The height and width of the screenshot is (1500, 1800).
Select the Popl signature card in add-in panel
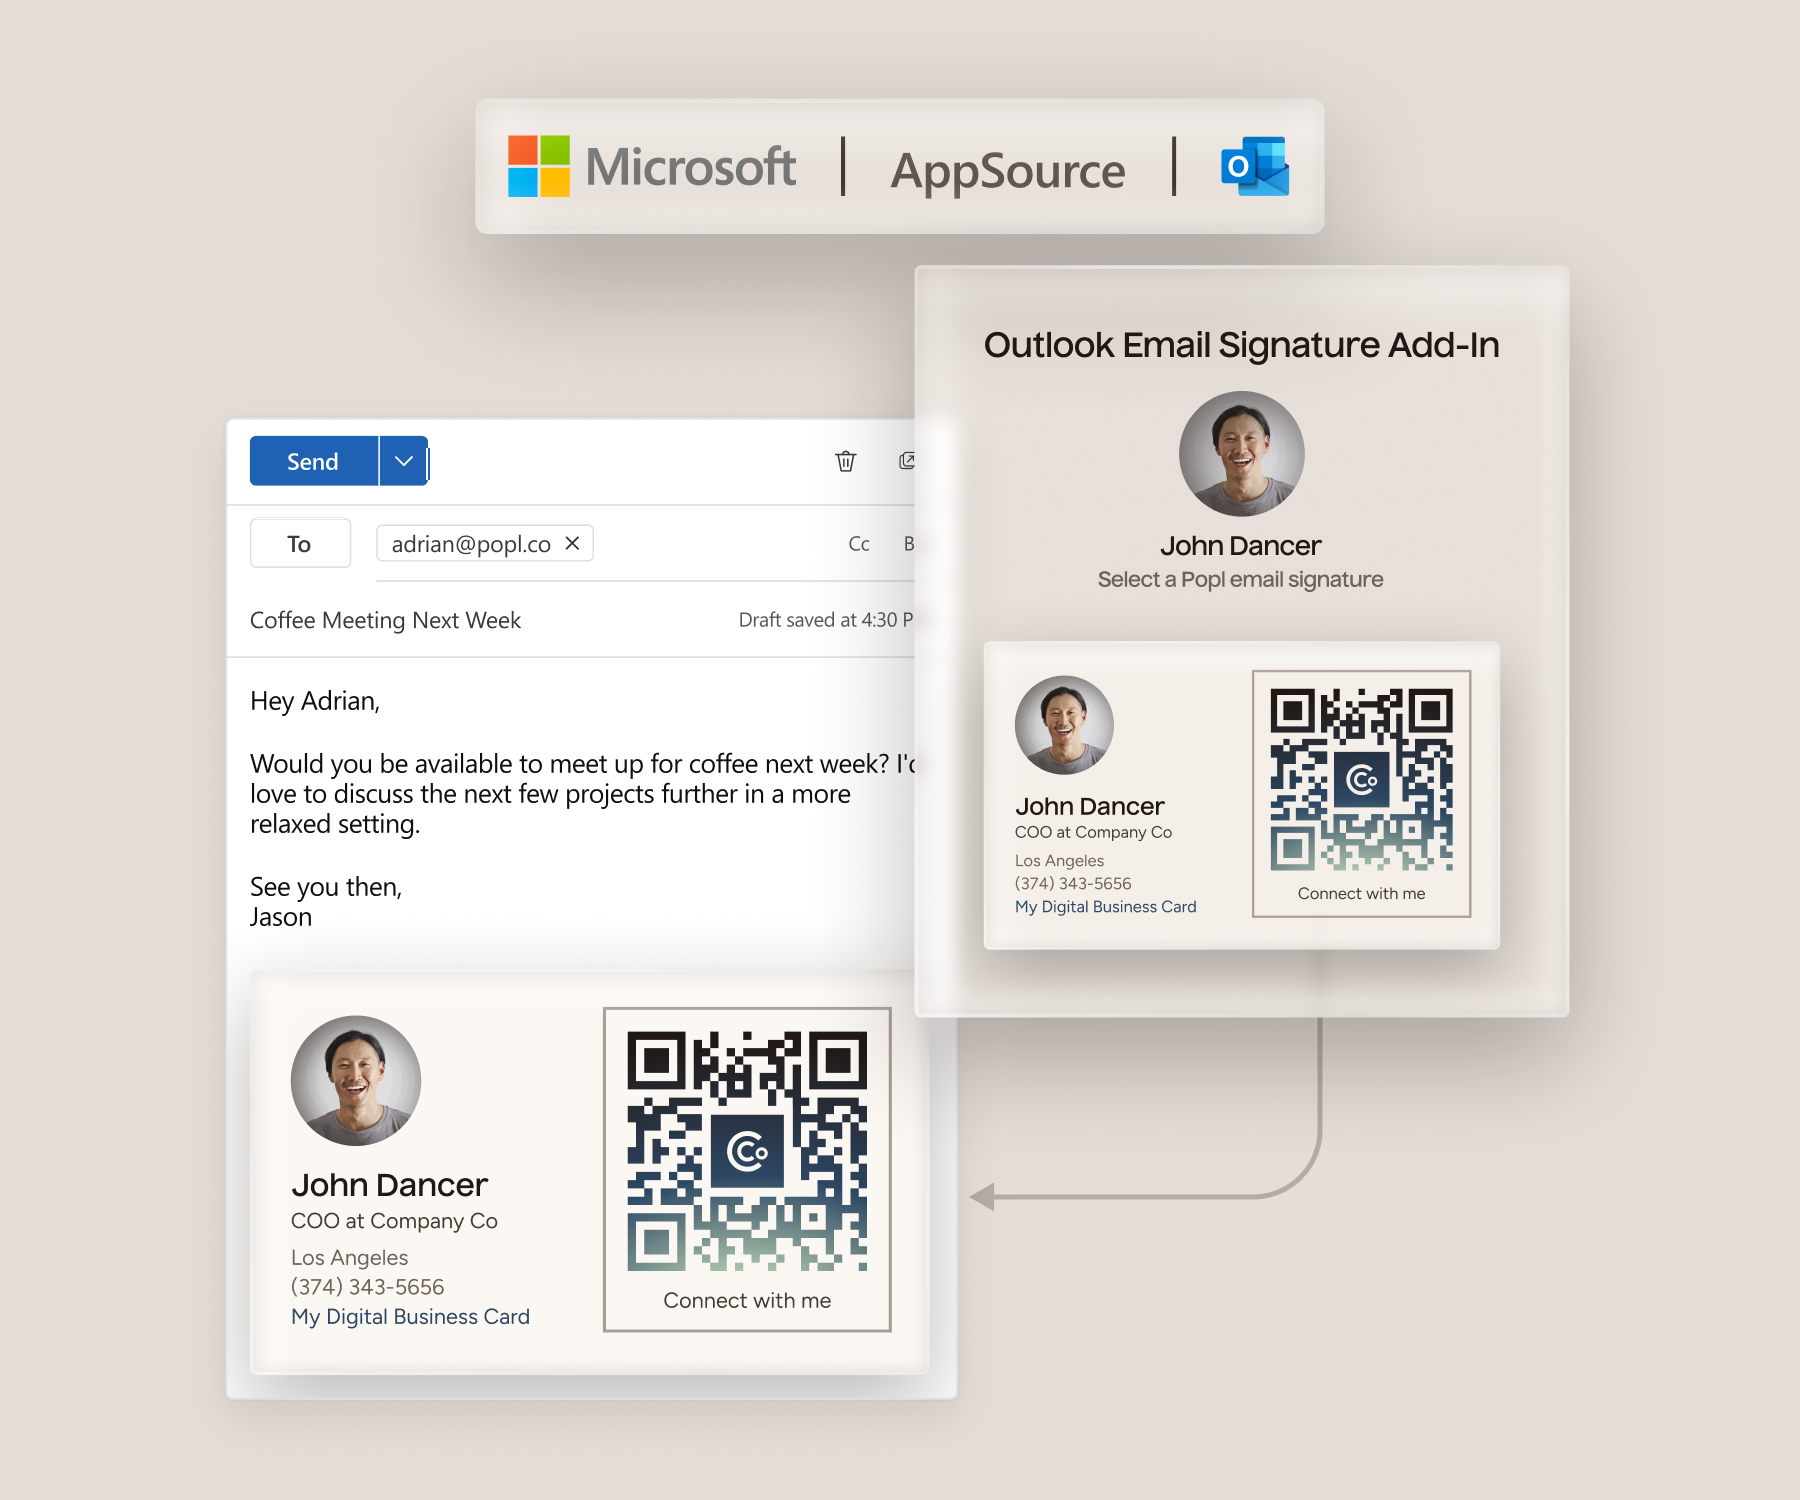pyautogui.click(x=1241, y=795)
